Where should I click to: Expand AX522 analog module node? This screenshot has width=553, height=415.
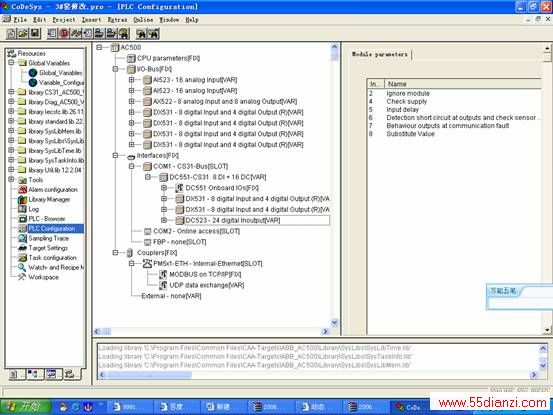[x=132, y=101]
